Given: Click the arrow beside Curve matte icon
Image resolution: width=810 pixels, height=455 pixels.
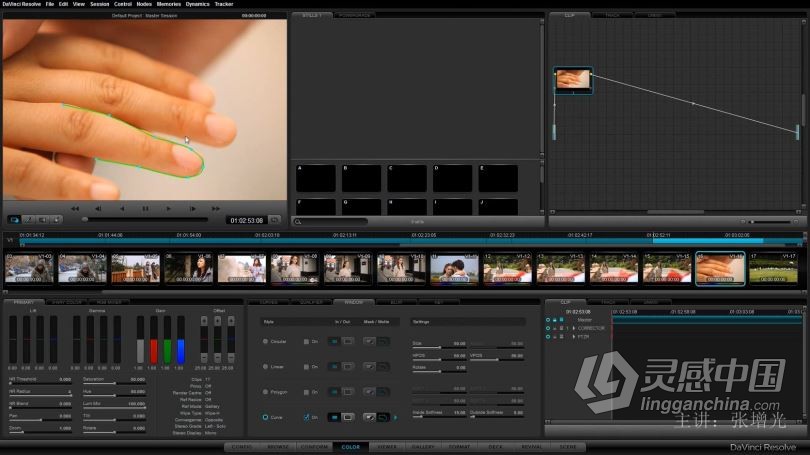Looking at the screenshot, I should (396, 417).
